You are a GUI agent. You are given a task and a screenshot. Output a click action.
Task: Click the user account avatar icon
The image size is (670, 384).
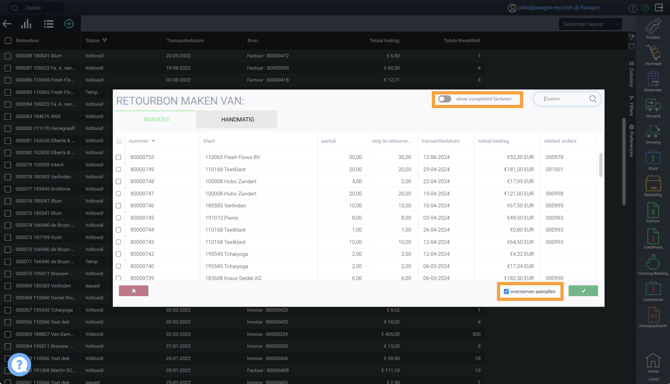point(512,8)
